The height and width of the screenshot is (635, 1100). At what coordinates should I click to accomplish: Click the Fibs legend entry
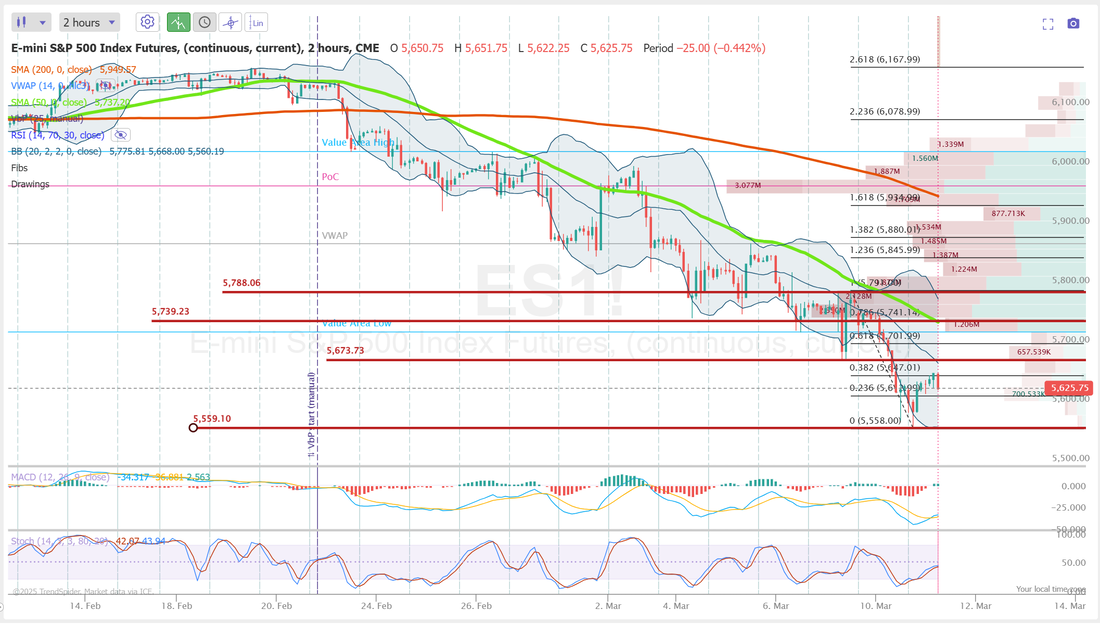coord(19,168)
